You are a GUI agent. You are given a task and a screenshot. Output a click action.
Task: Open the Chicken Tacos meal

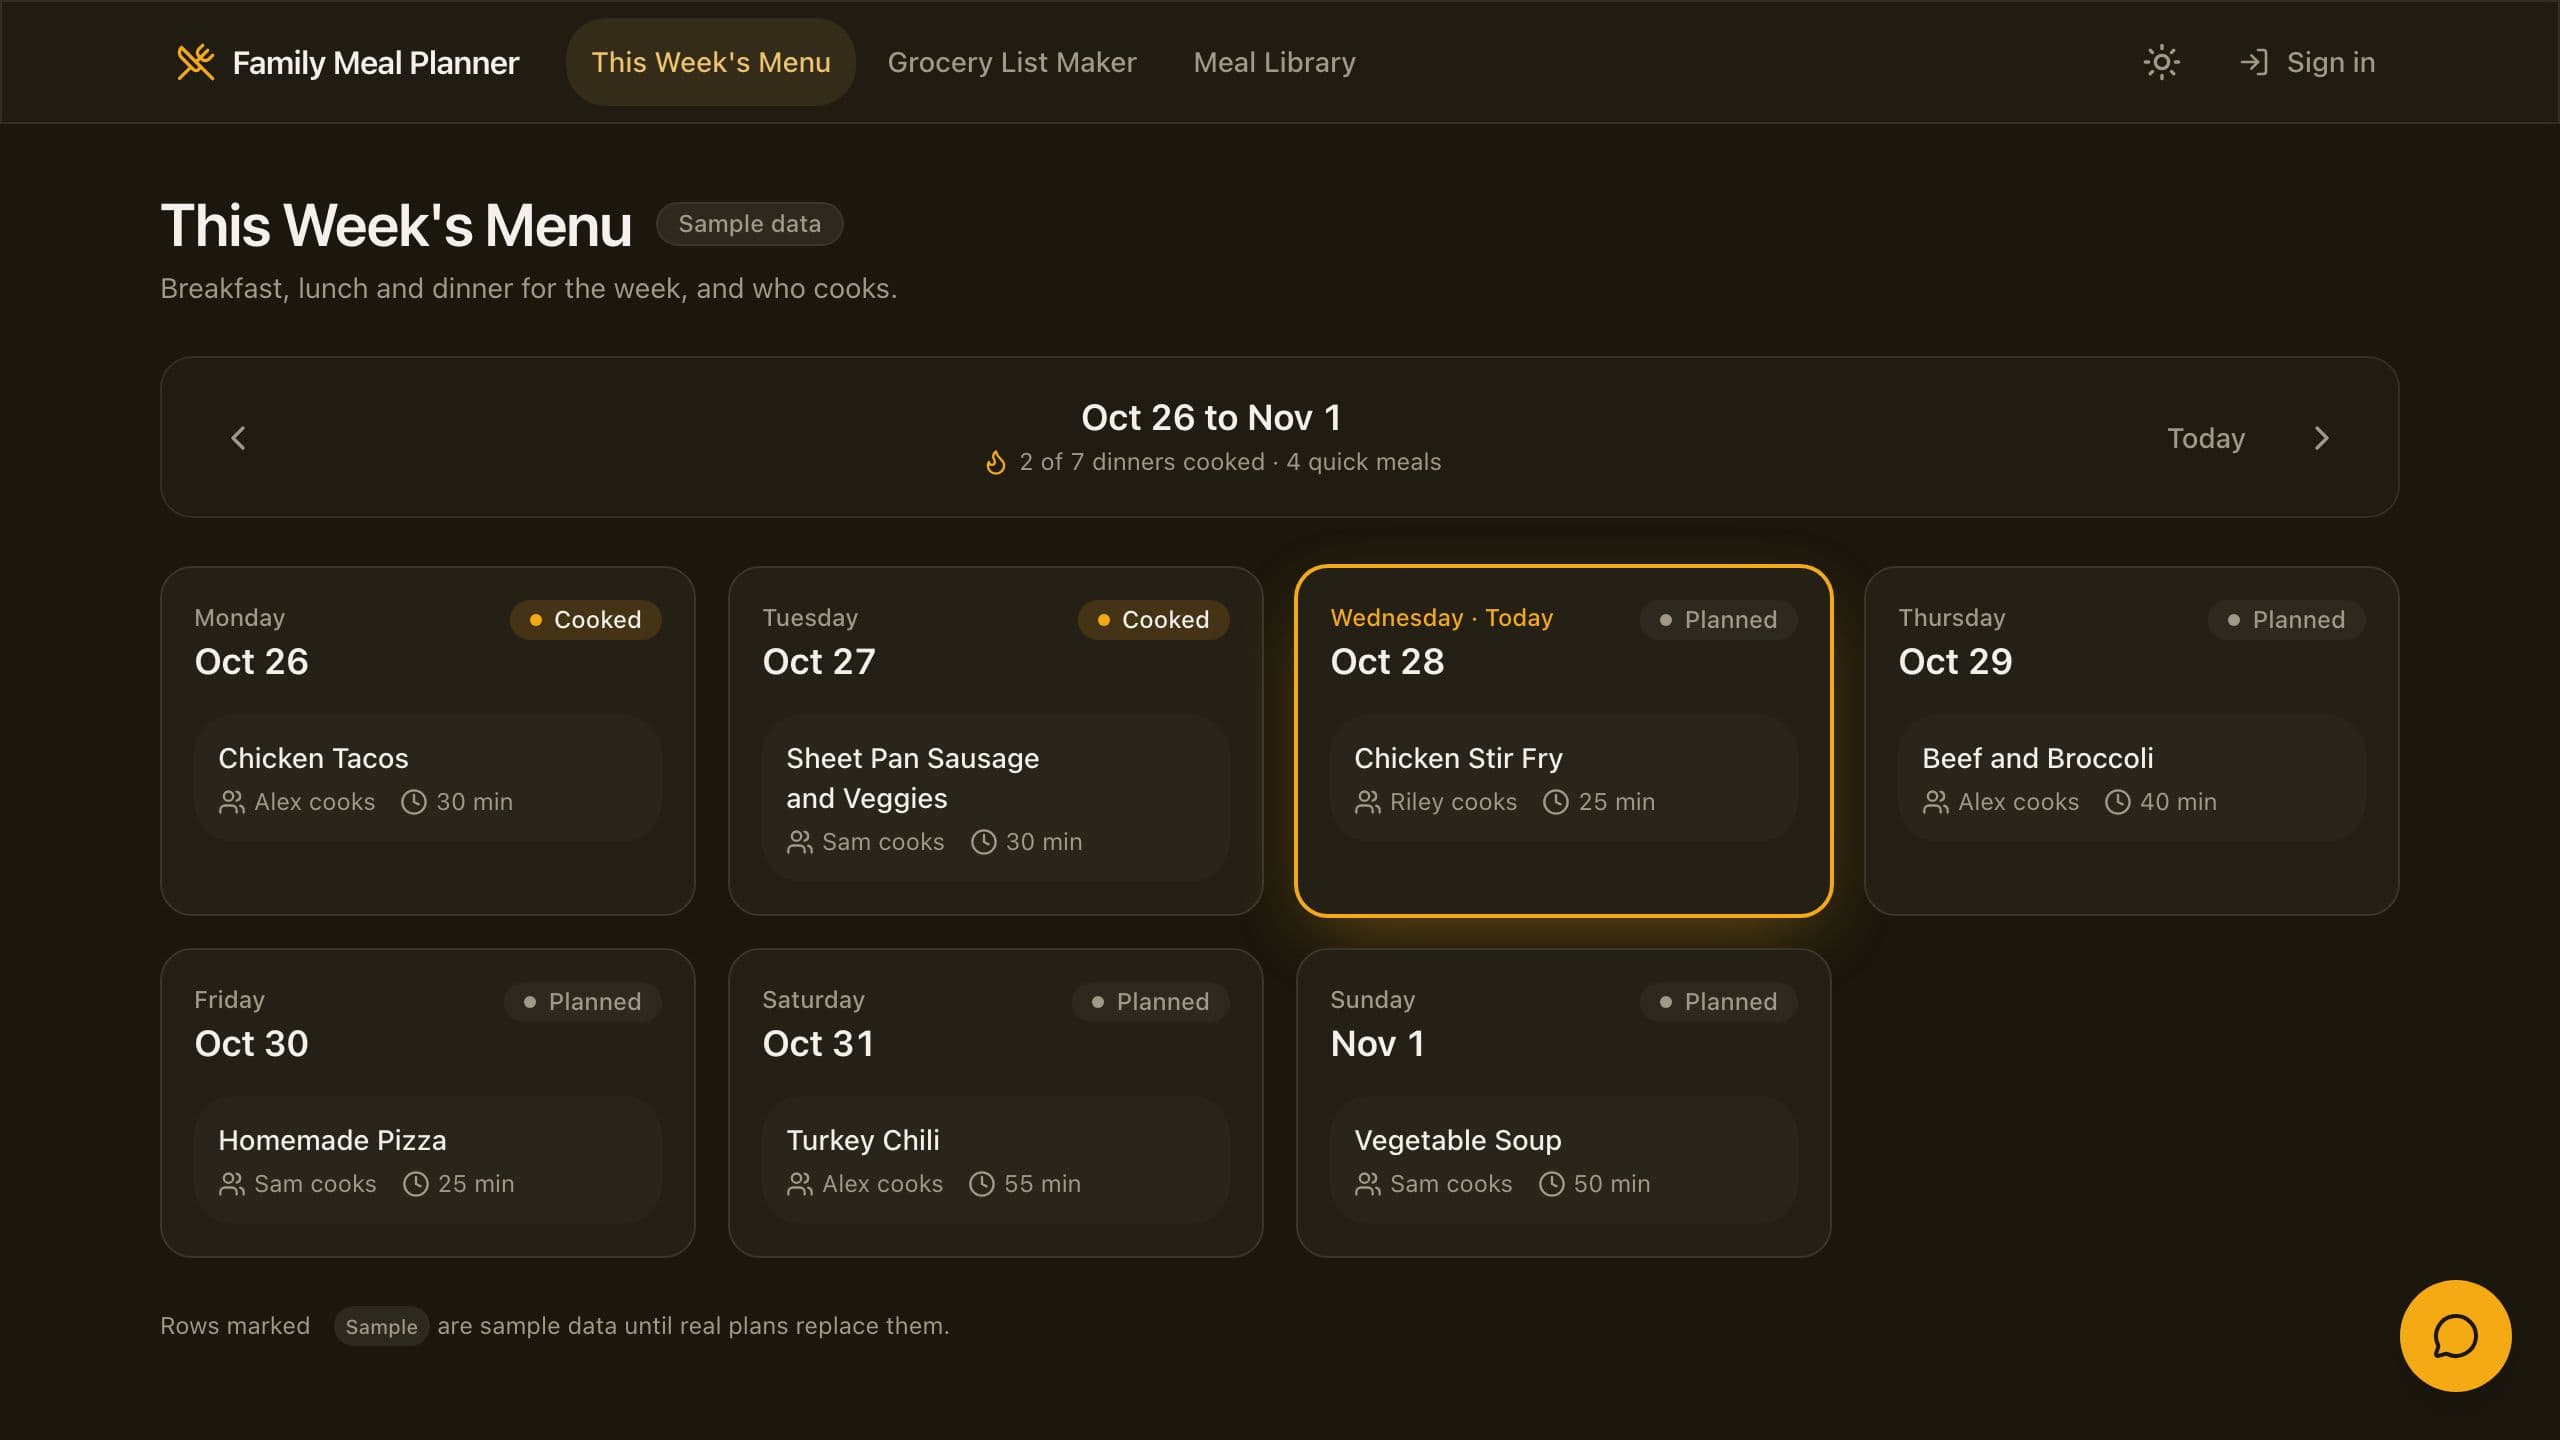tap(428, 778)
